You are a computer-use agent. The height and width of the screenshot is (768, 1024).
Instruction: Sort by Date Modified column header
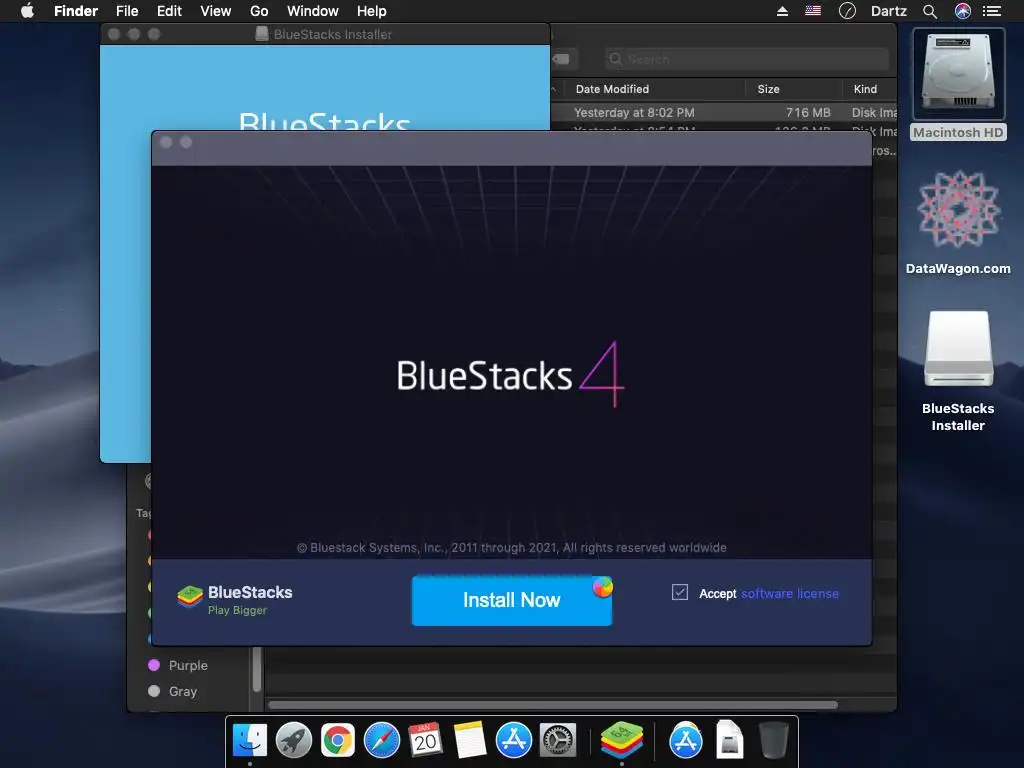(613, 89)
